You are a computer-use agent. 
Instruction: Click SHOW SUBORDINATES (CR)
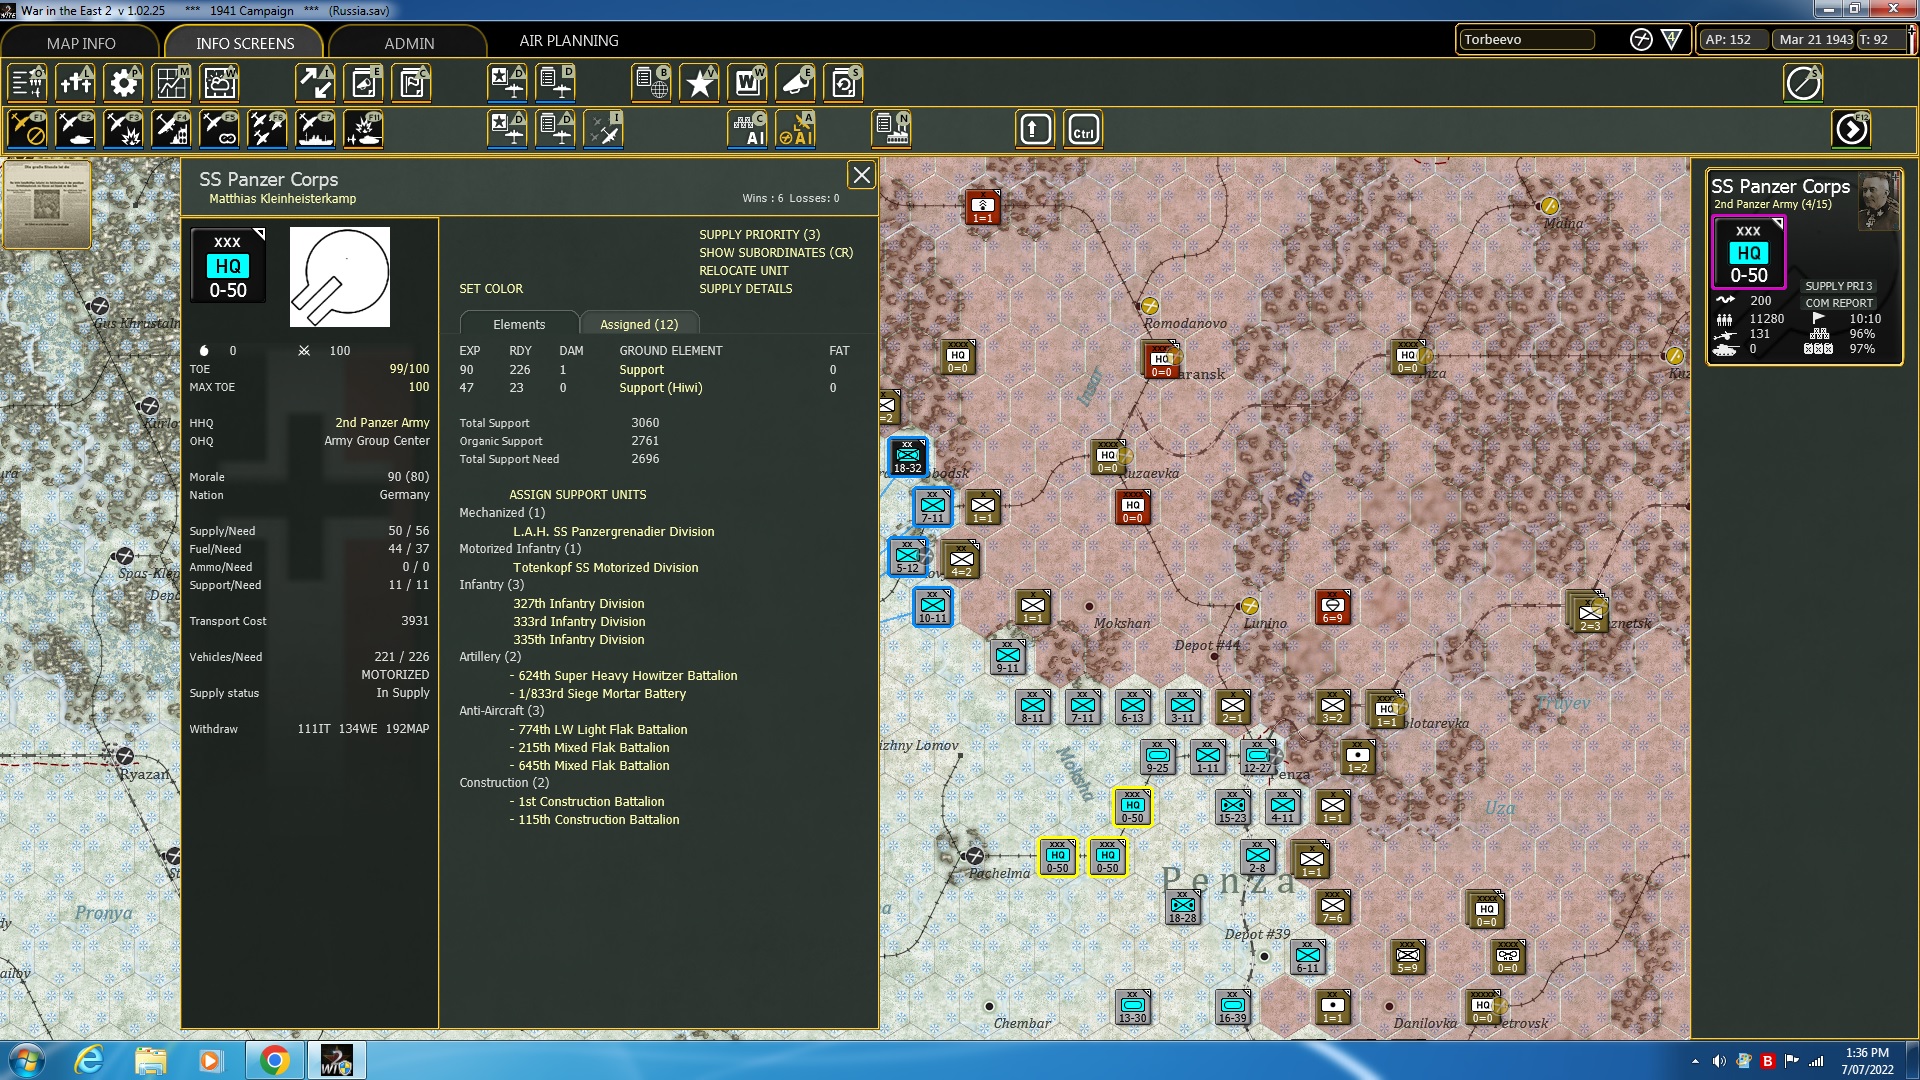(x=776, y=253)
